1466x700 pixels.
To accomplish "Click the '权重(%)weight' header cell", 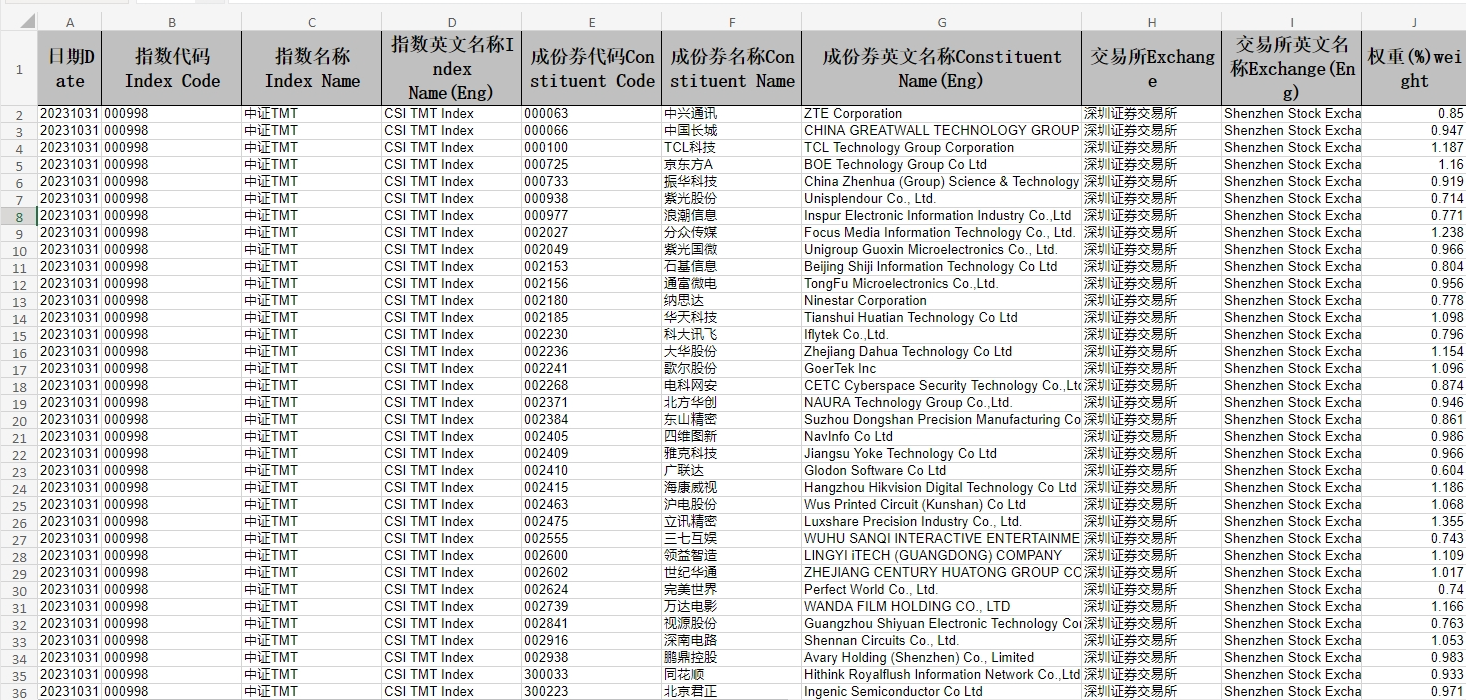I will coord(1414,68).
